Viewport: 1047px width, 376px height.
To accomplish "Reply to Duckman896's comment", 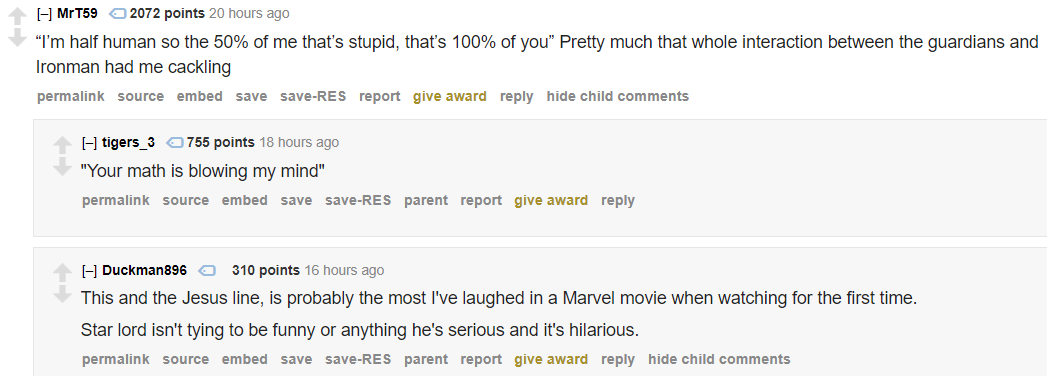I will [618, 359].
